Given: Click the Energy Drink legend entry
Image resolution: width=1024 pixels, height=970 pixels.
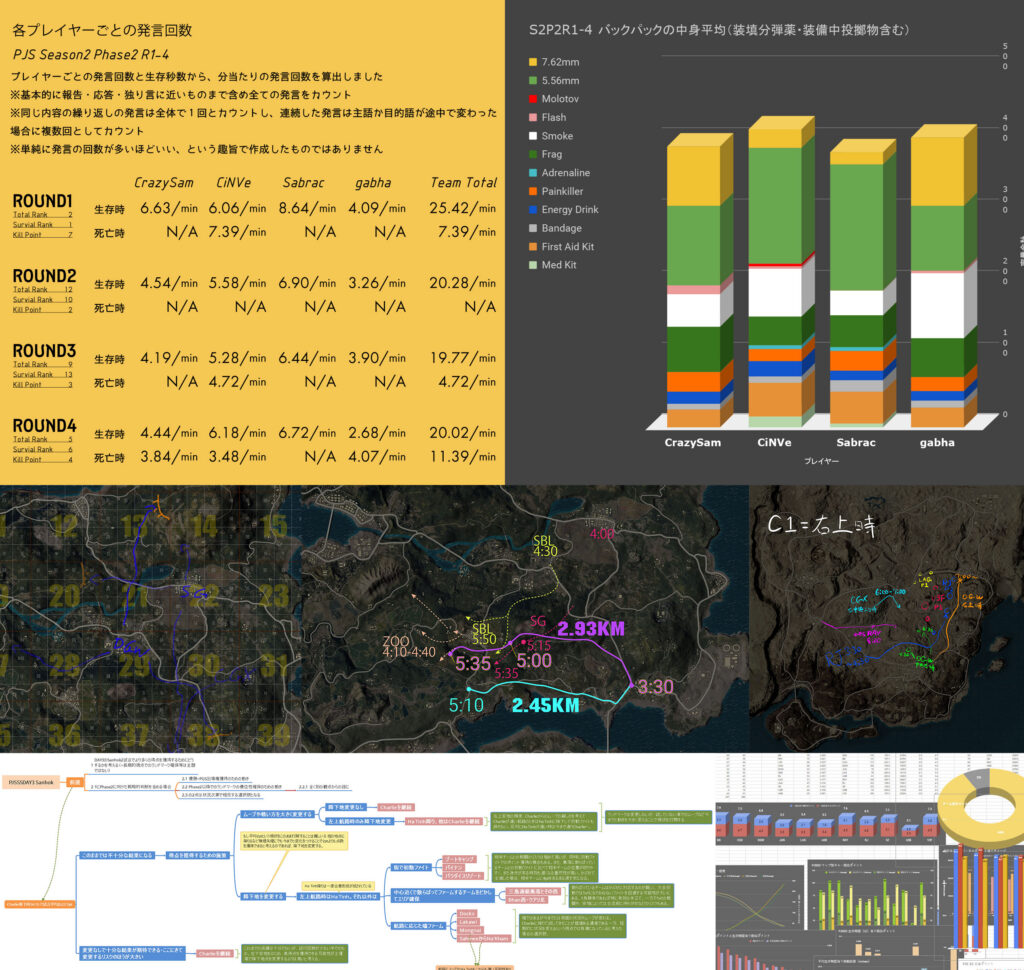Looking at the screenshot, I should point(568,210).
